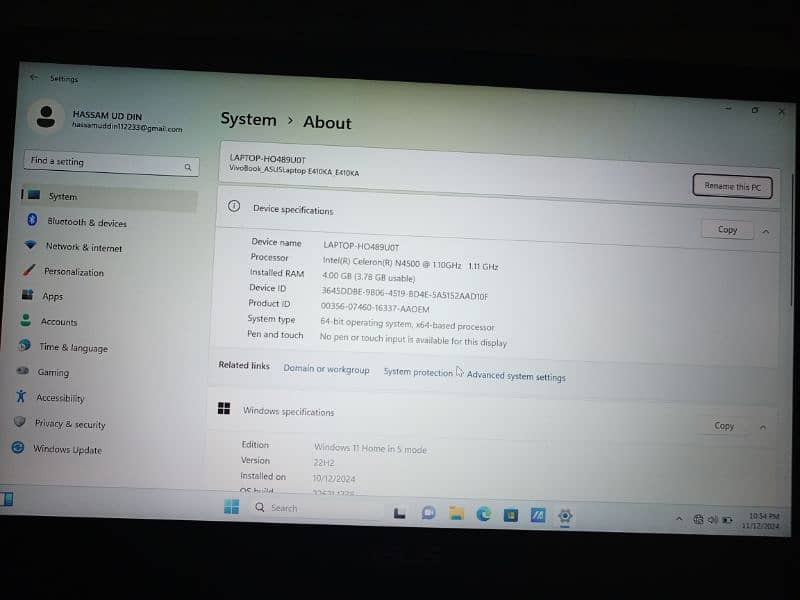The image size is (800, 600).
Task: Go to Network & internet settings
Action: 84,247
